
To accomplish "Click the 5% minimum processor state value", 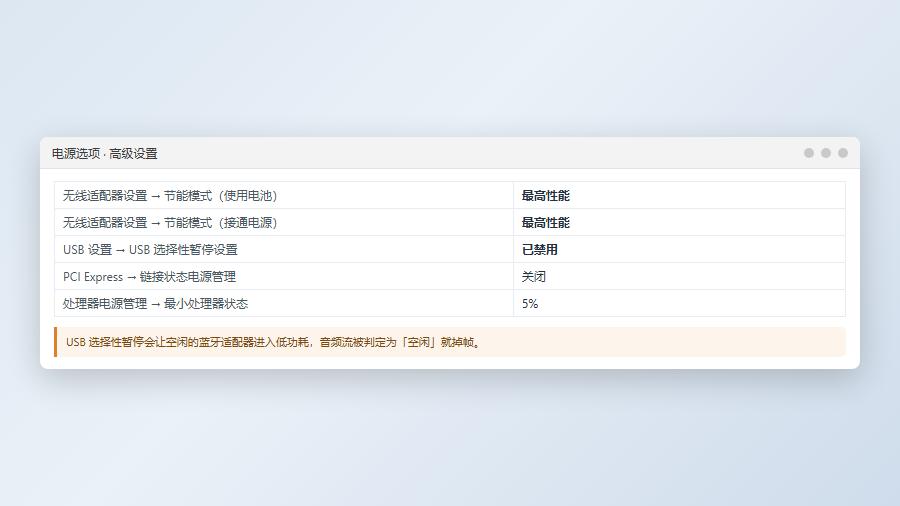I will (530, 303).
